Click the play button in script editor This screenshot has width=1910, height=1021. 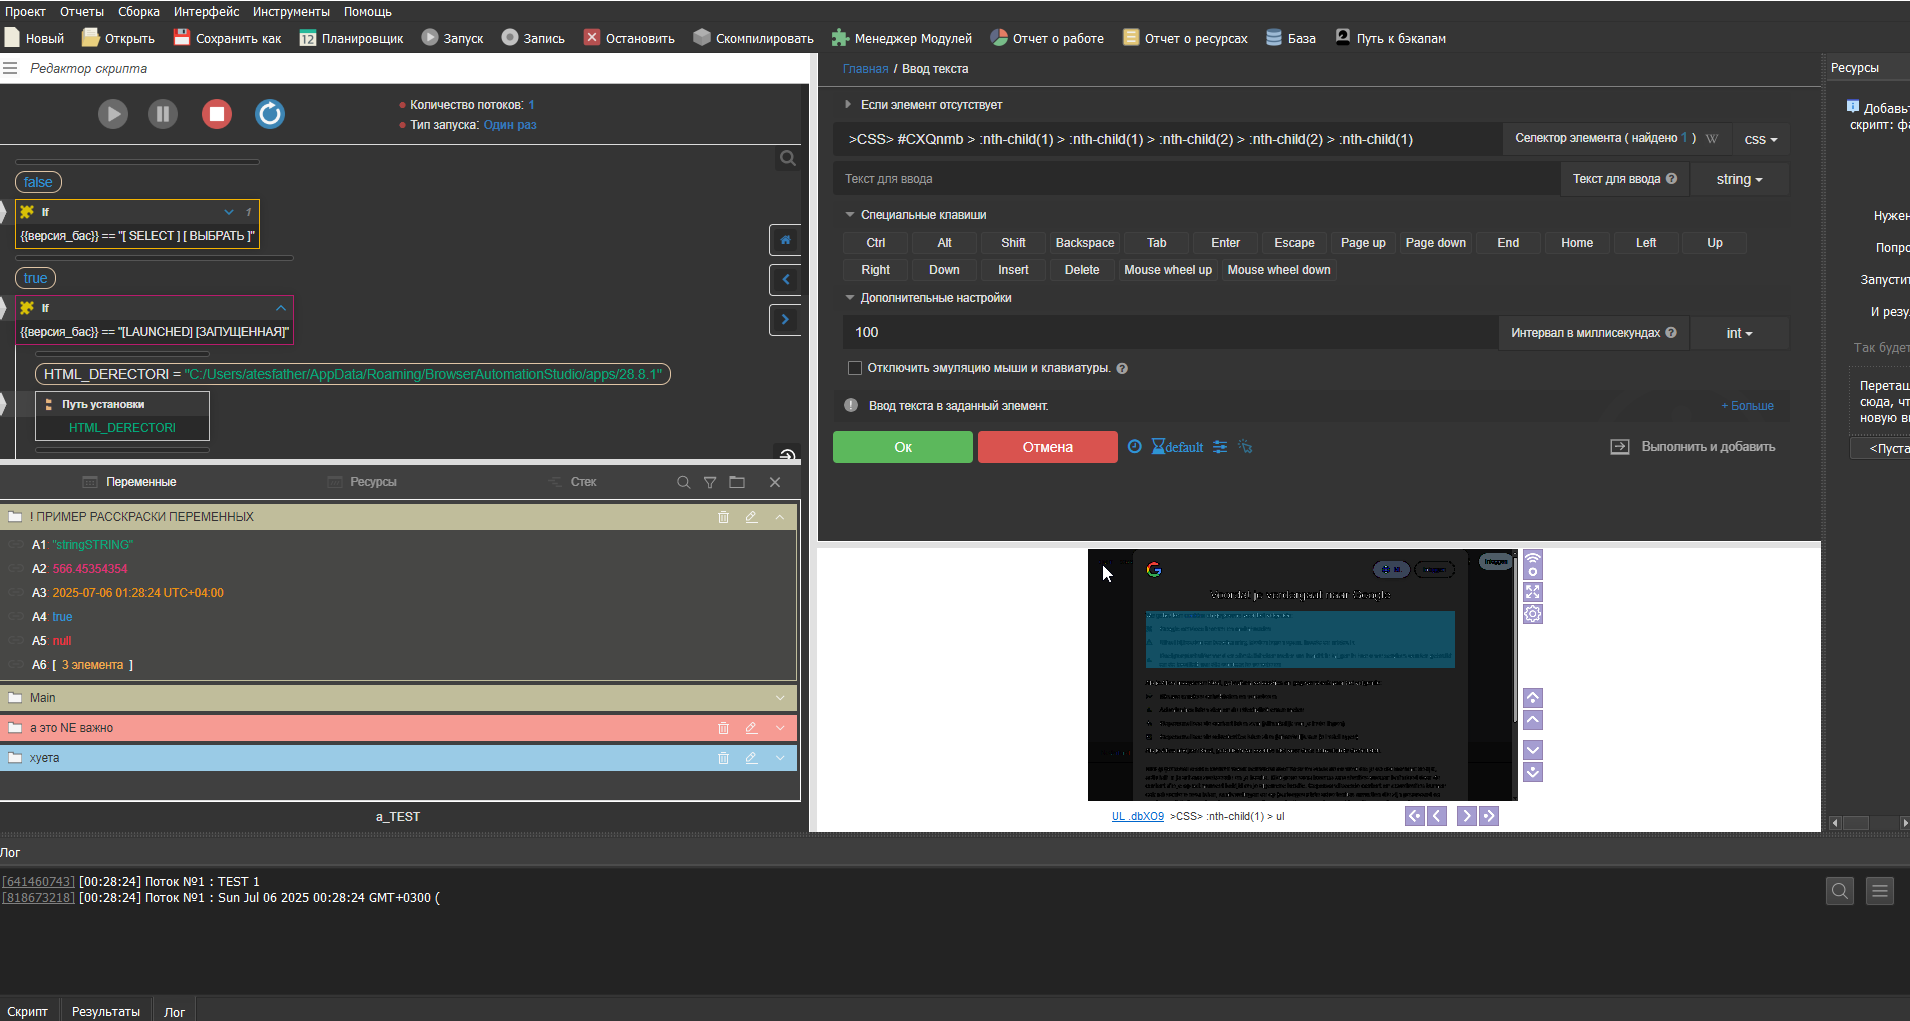[x=113, y=114]
